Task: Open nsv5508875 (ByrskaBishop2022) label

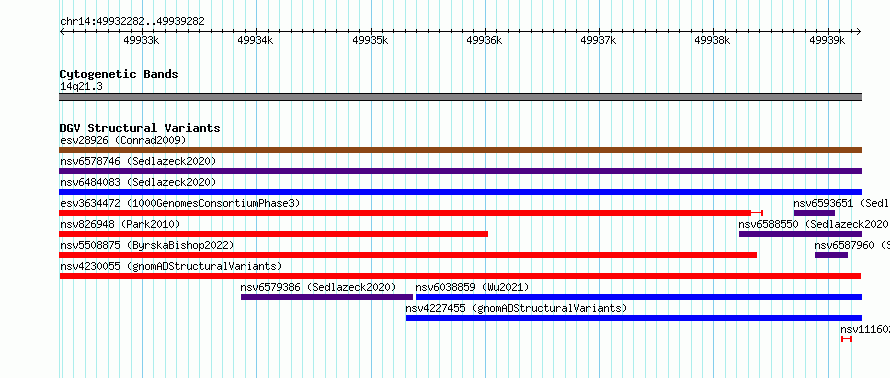Action: [x=147, y=245]
